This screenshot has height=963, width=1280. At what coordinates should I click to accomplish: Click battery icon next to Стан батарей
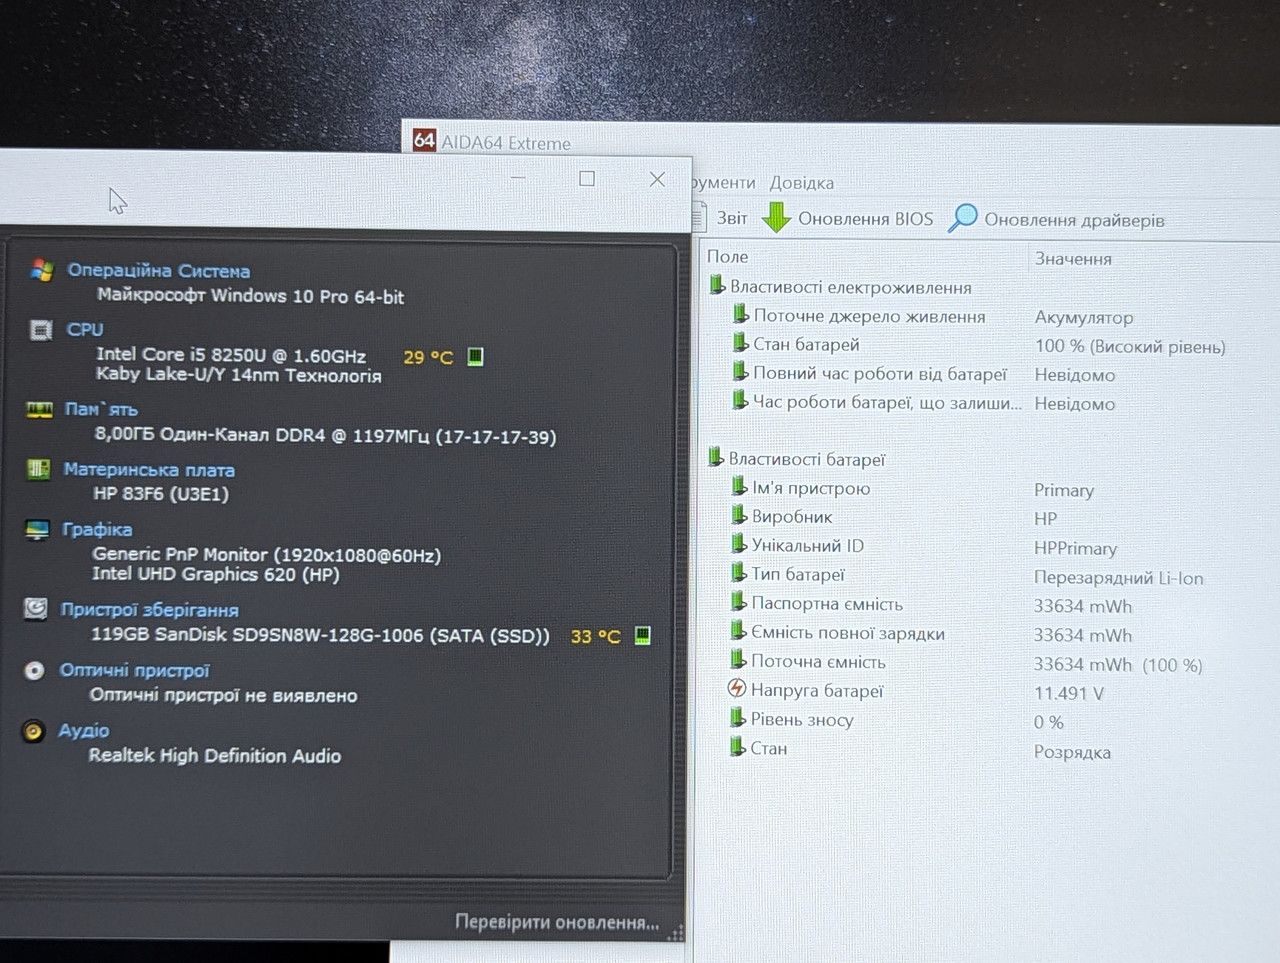[x=741, y=343]
